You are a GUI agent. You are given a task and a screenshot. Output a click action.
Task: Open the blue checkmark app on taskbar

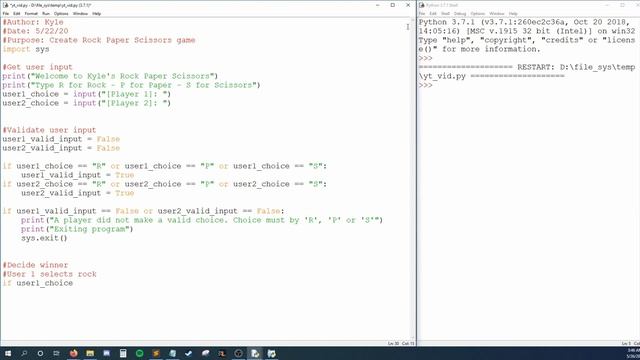point(189,353)
